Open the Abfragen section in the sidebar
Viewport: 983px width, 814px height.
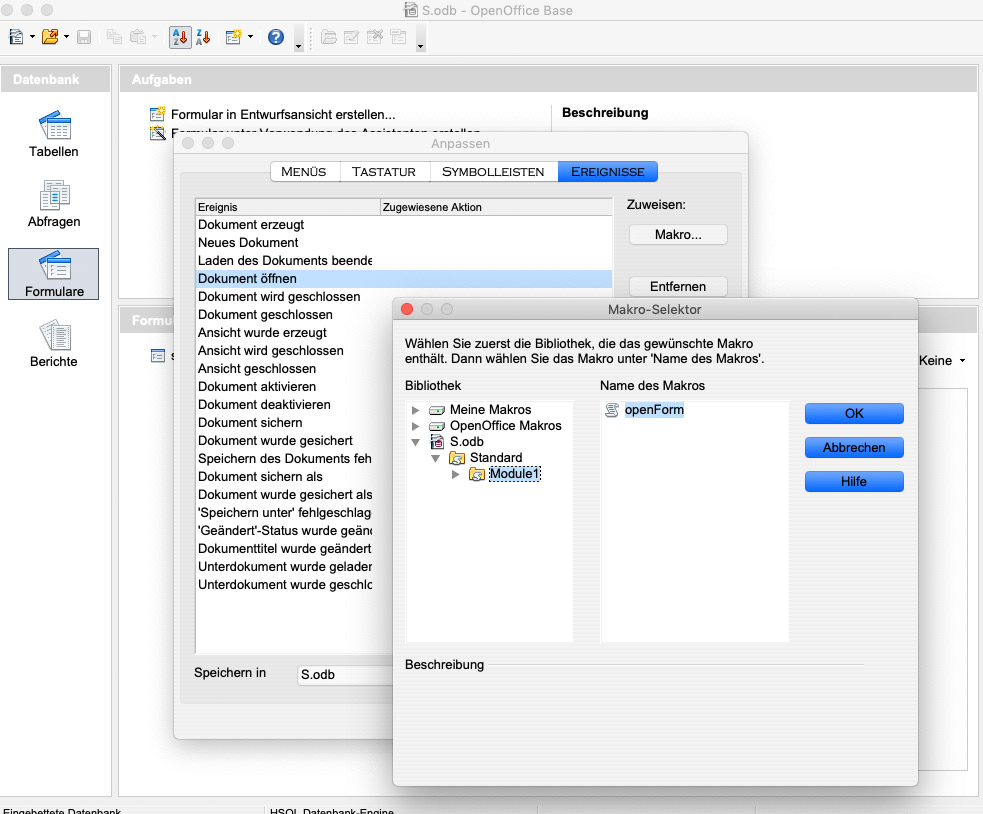click(53, 204)
